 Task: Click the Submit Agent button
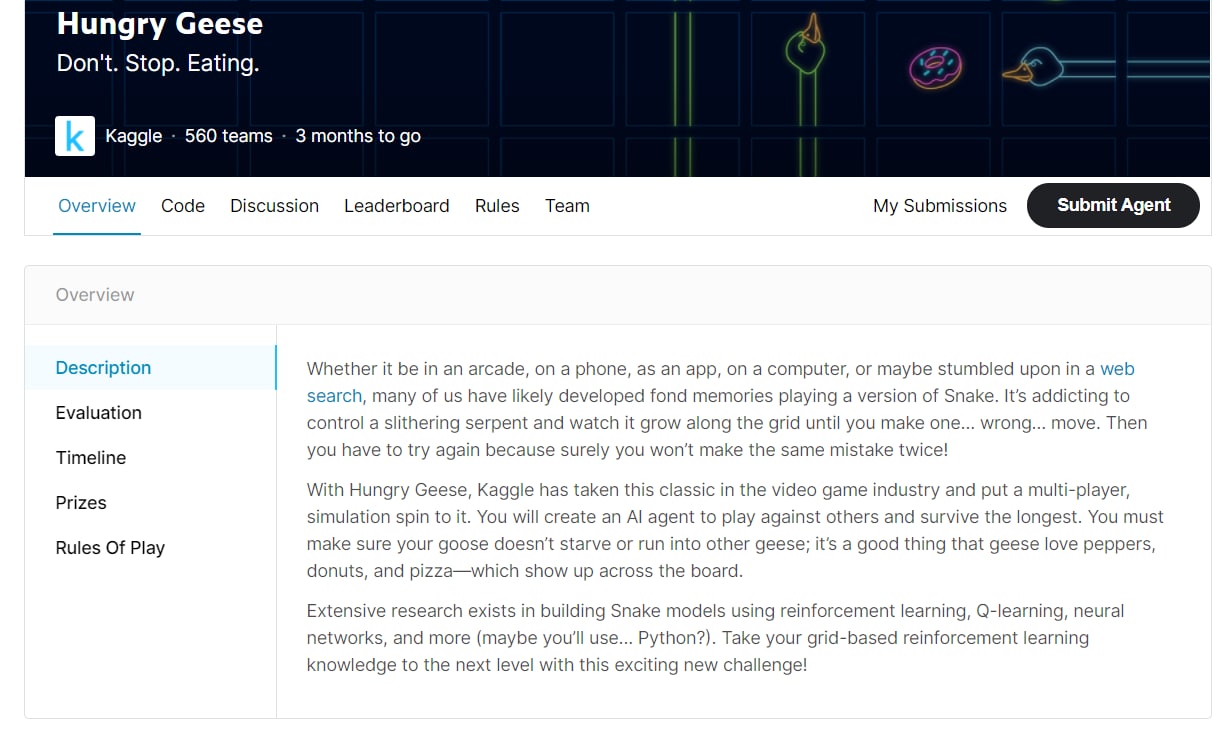(1113, 205)
